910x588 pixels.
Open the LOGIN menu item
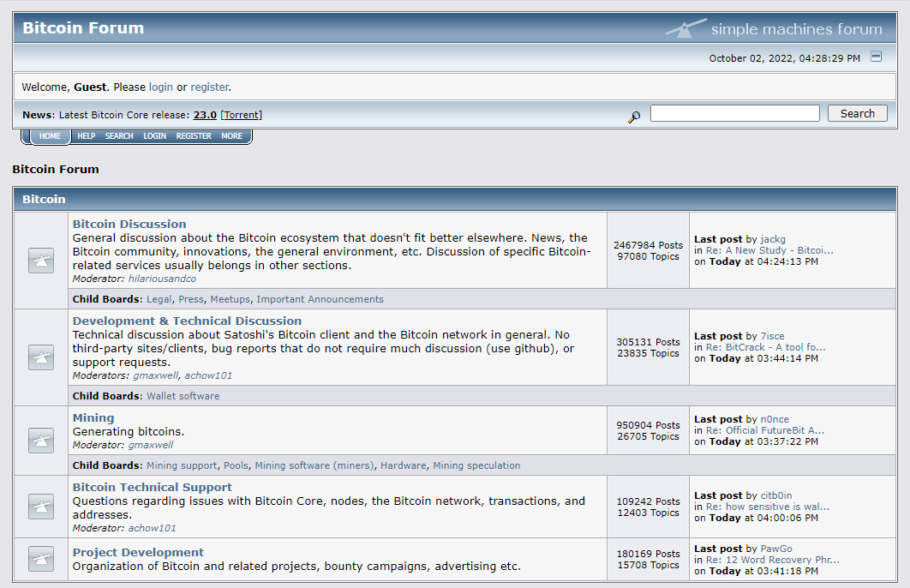(155, 136)
